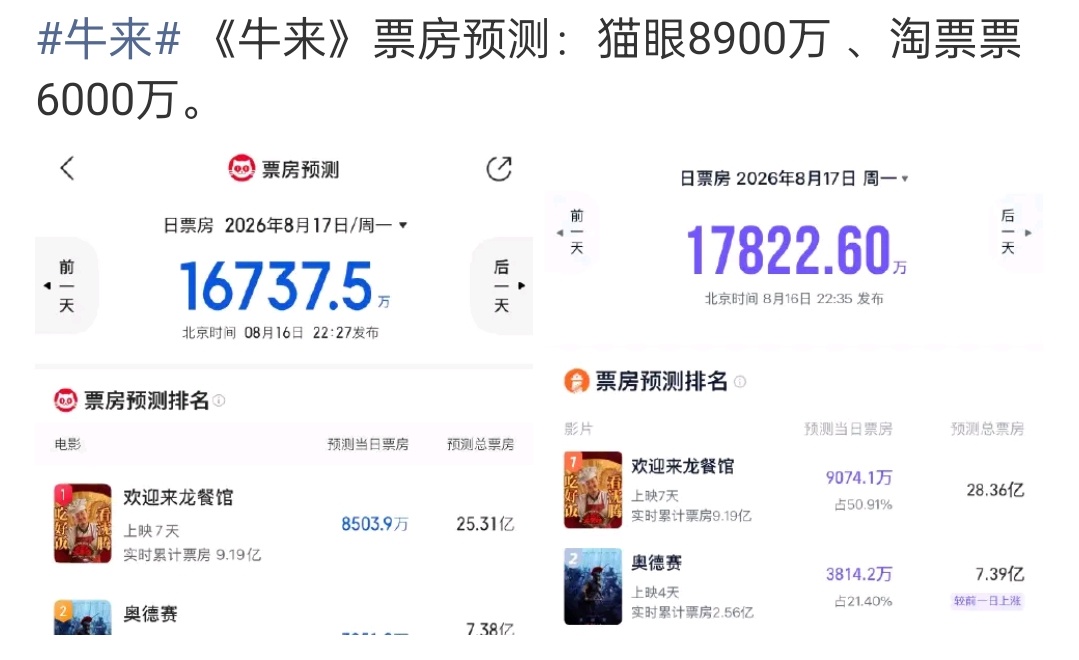Select the 8月16日 22:35 发布 timestamp
This screenshot has height=660, width=1079.
click(x=823, y=299)
